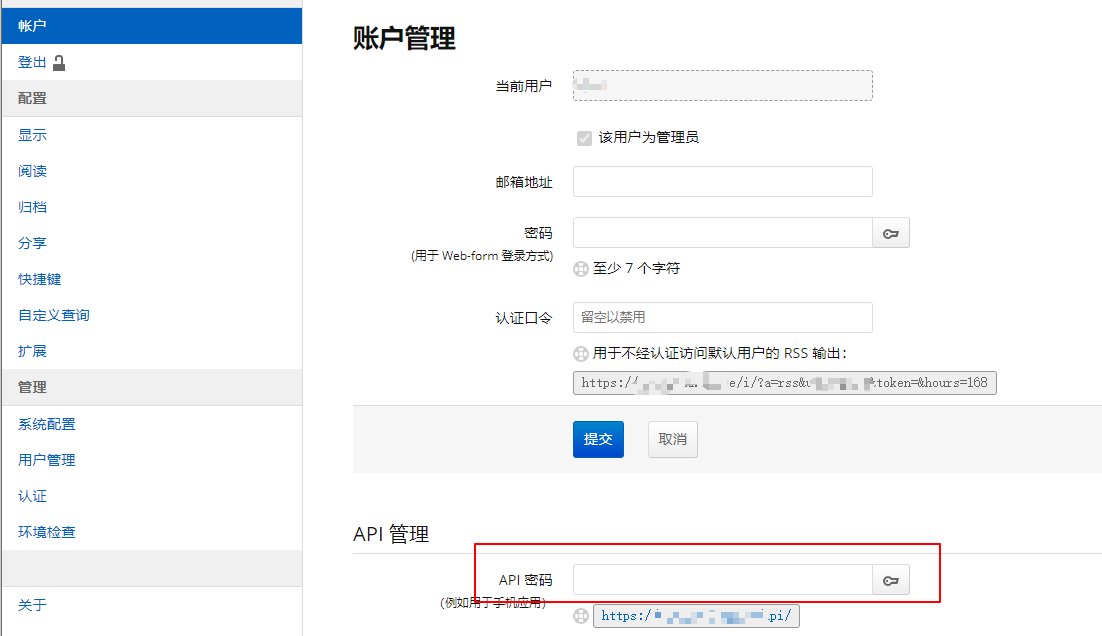
Task: Open 自定义查询 in the sidebar
Action: pos(54,315)
